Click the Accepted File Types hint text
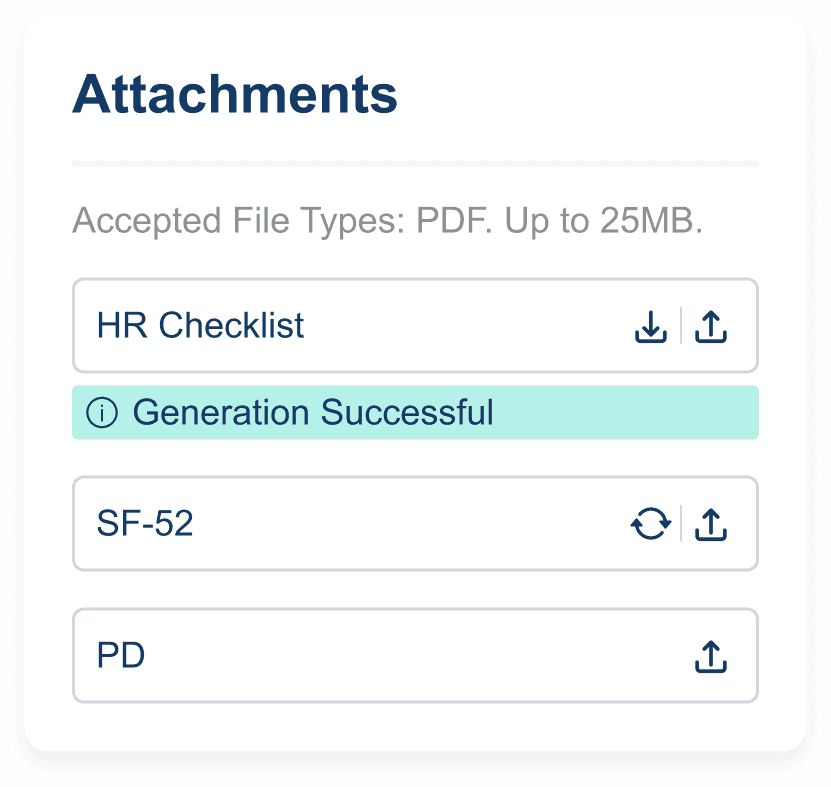The width and height of the screenshot is (831, 787). click(x=387, y=220)
